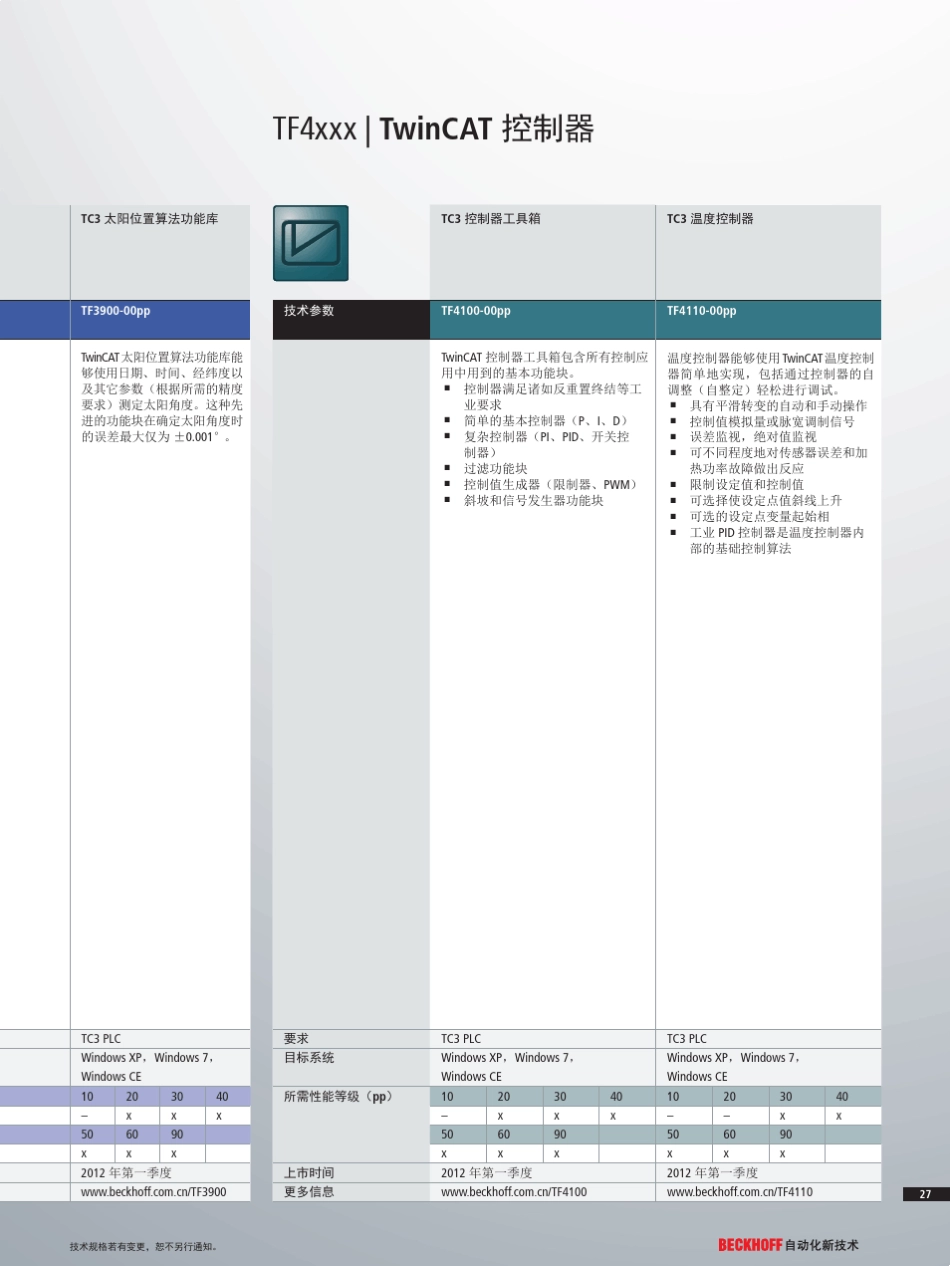Click the product code TF3900-00pp
The image size is (950, 1266).
(116, 311)
